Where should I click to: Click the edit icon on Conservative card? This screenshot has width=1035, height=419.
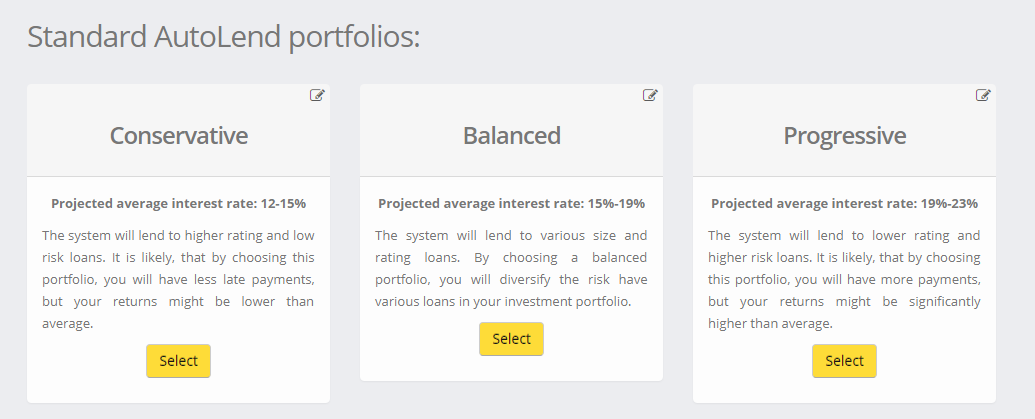(317, 95)
